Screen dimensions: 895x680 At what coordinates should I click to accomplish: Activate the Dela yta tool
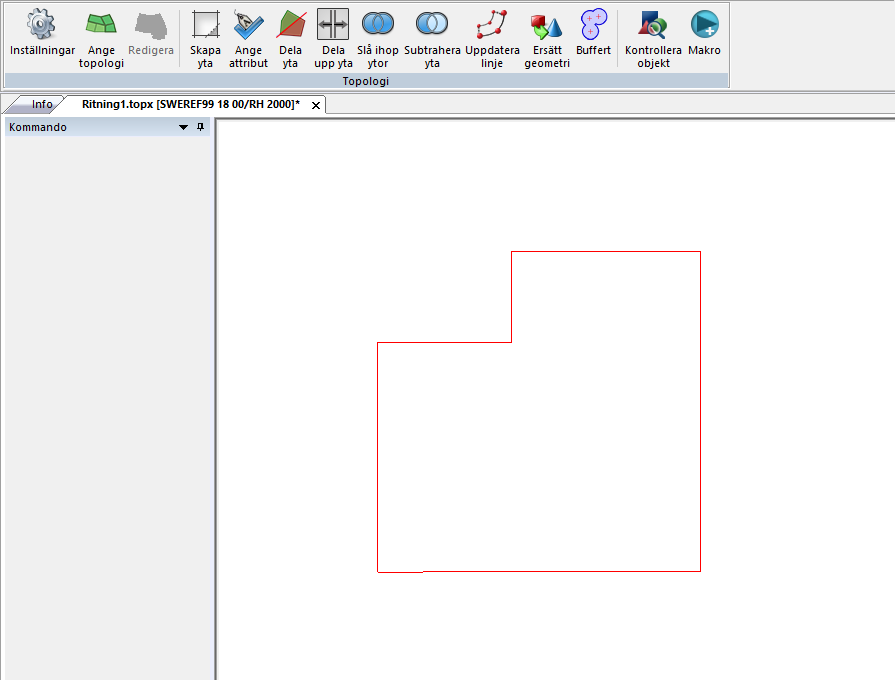290,38
